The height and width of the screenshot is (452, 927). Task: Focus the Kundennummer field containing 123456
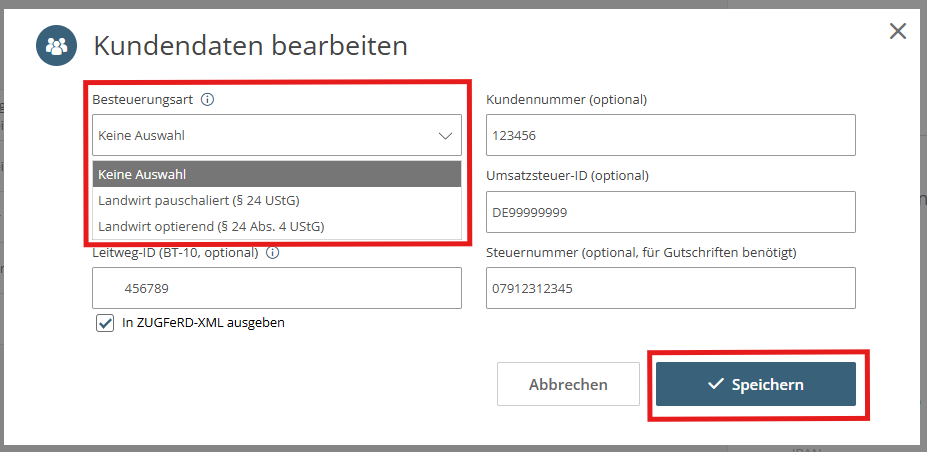coord(670,136)
